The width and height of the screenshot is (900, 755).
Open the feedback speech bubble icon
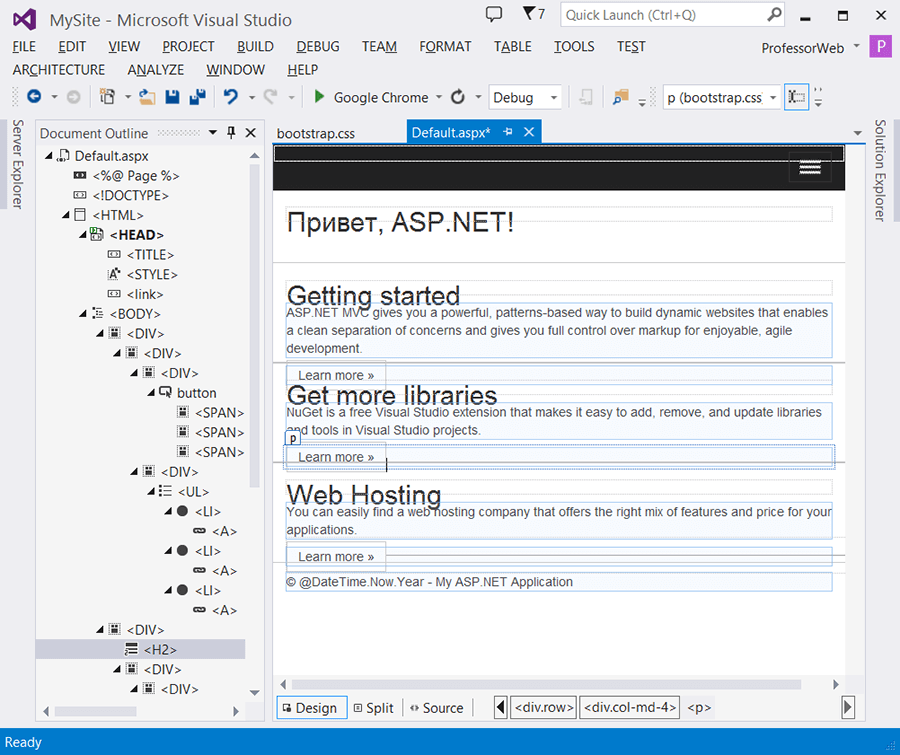click(x=494, y=14)
